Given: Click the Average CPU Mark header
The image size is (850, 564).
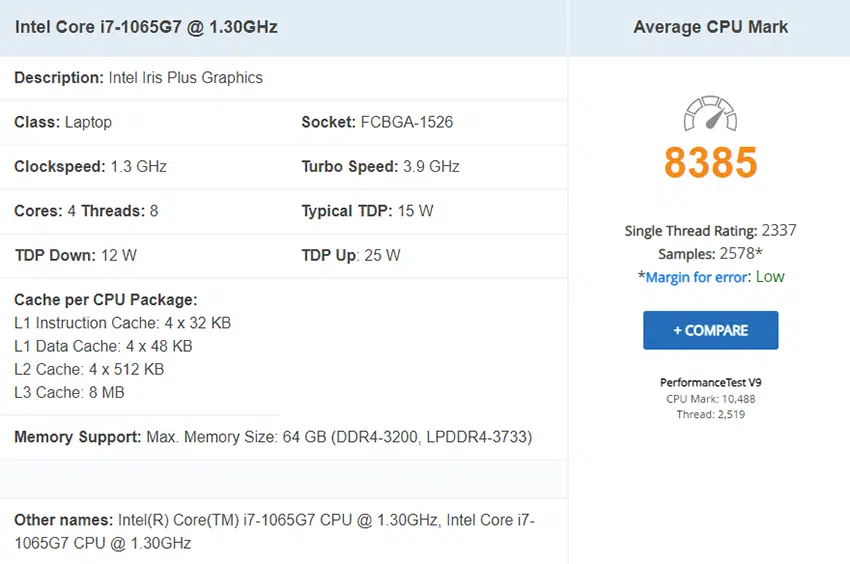Looking at the screenshot, I should (710, 27).
